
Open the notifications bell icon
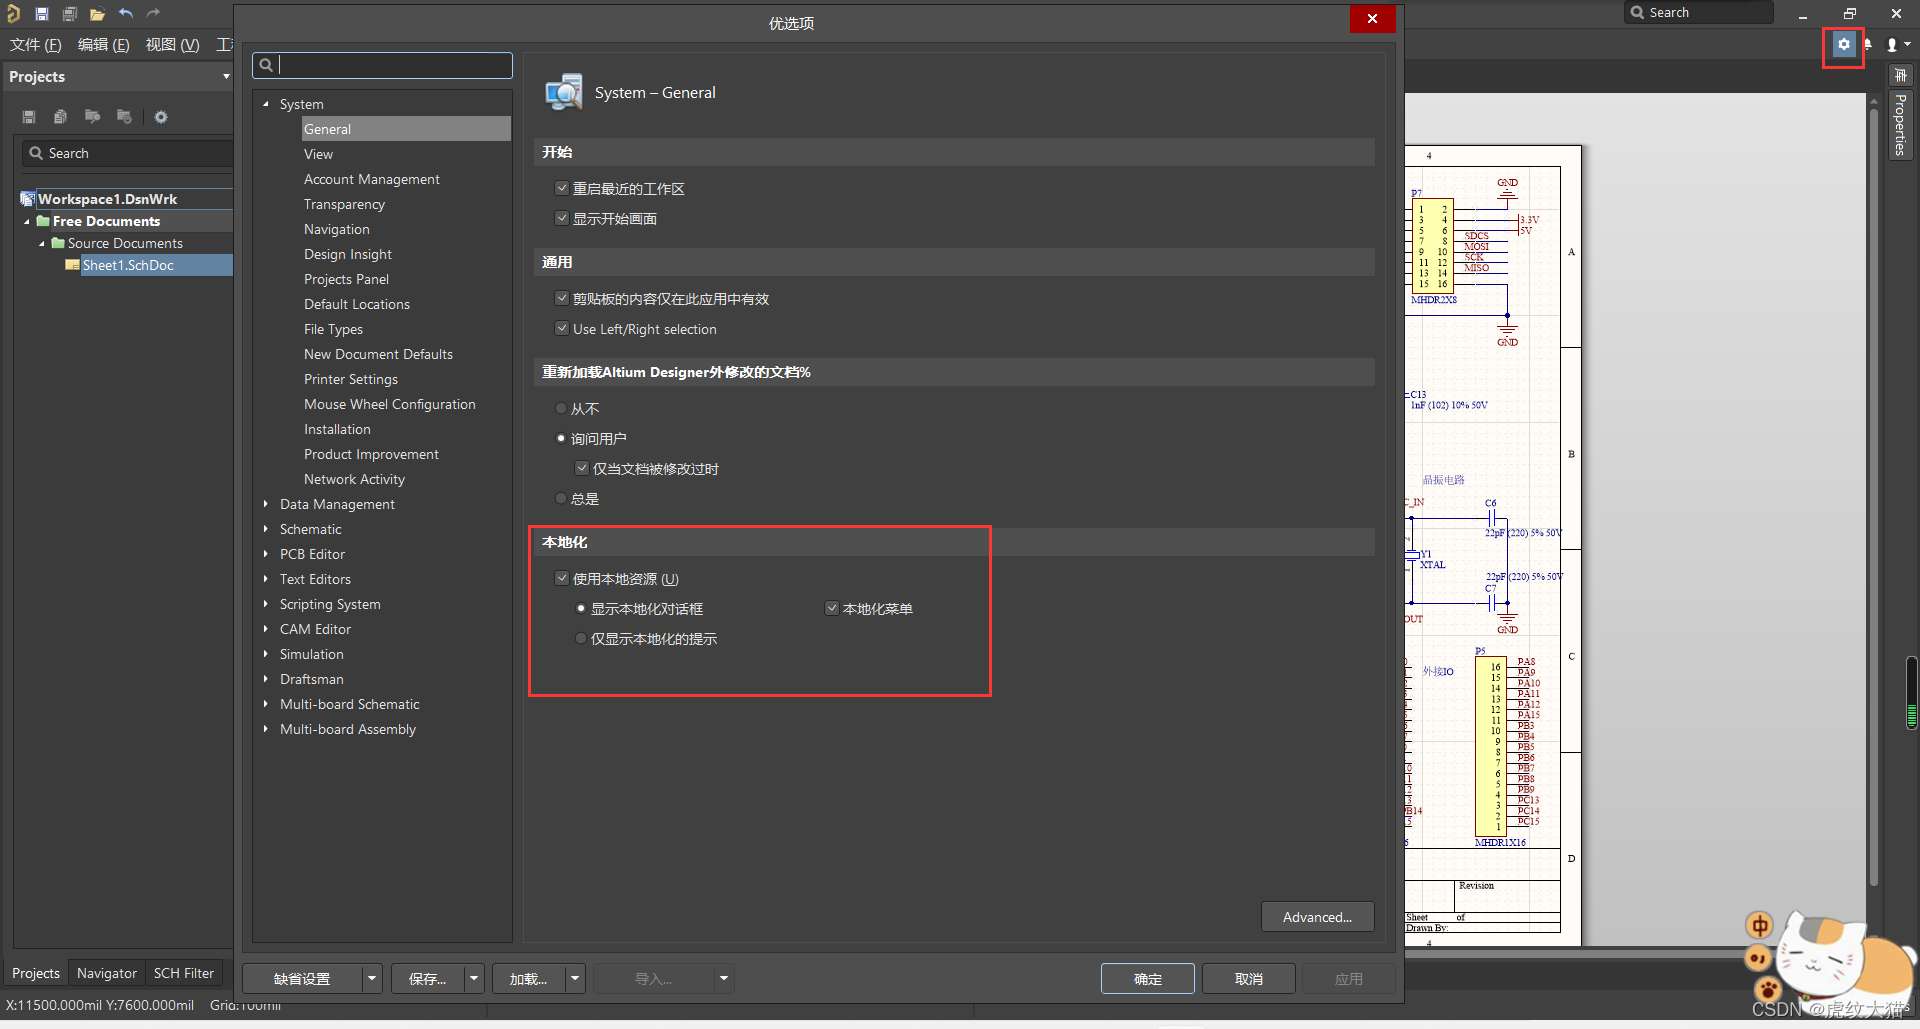click(1868, 45)
